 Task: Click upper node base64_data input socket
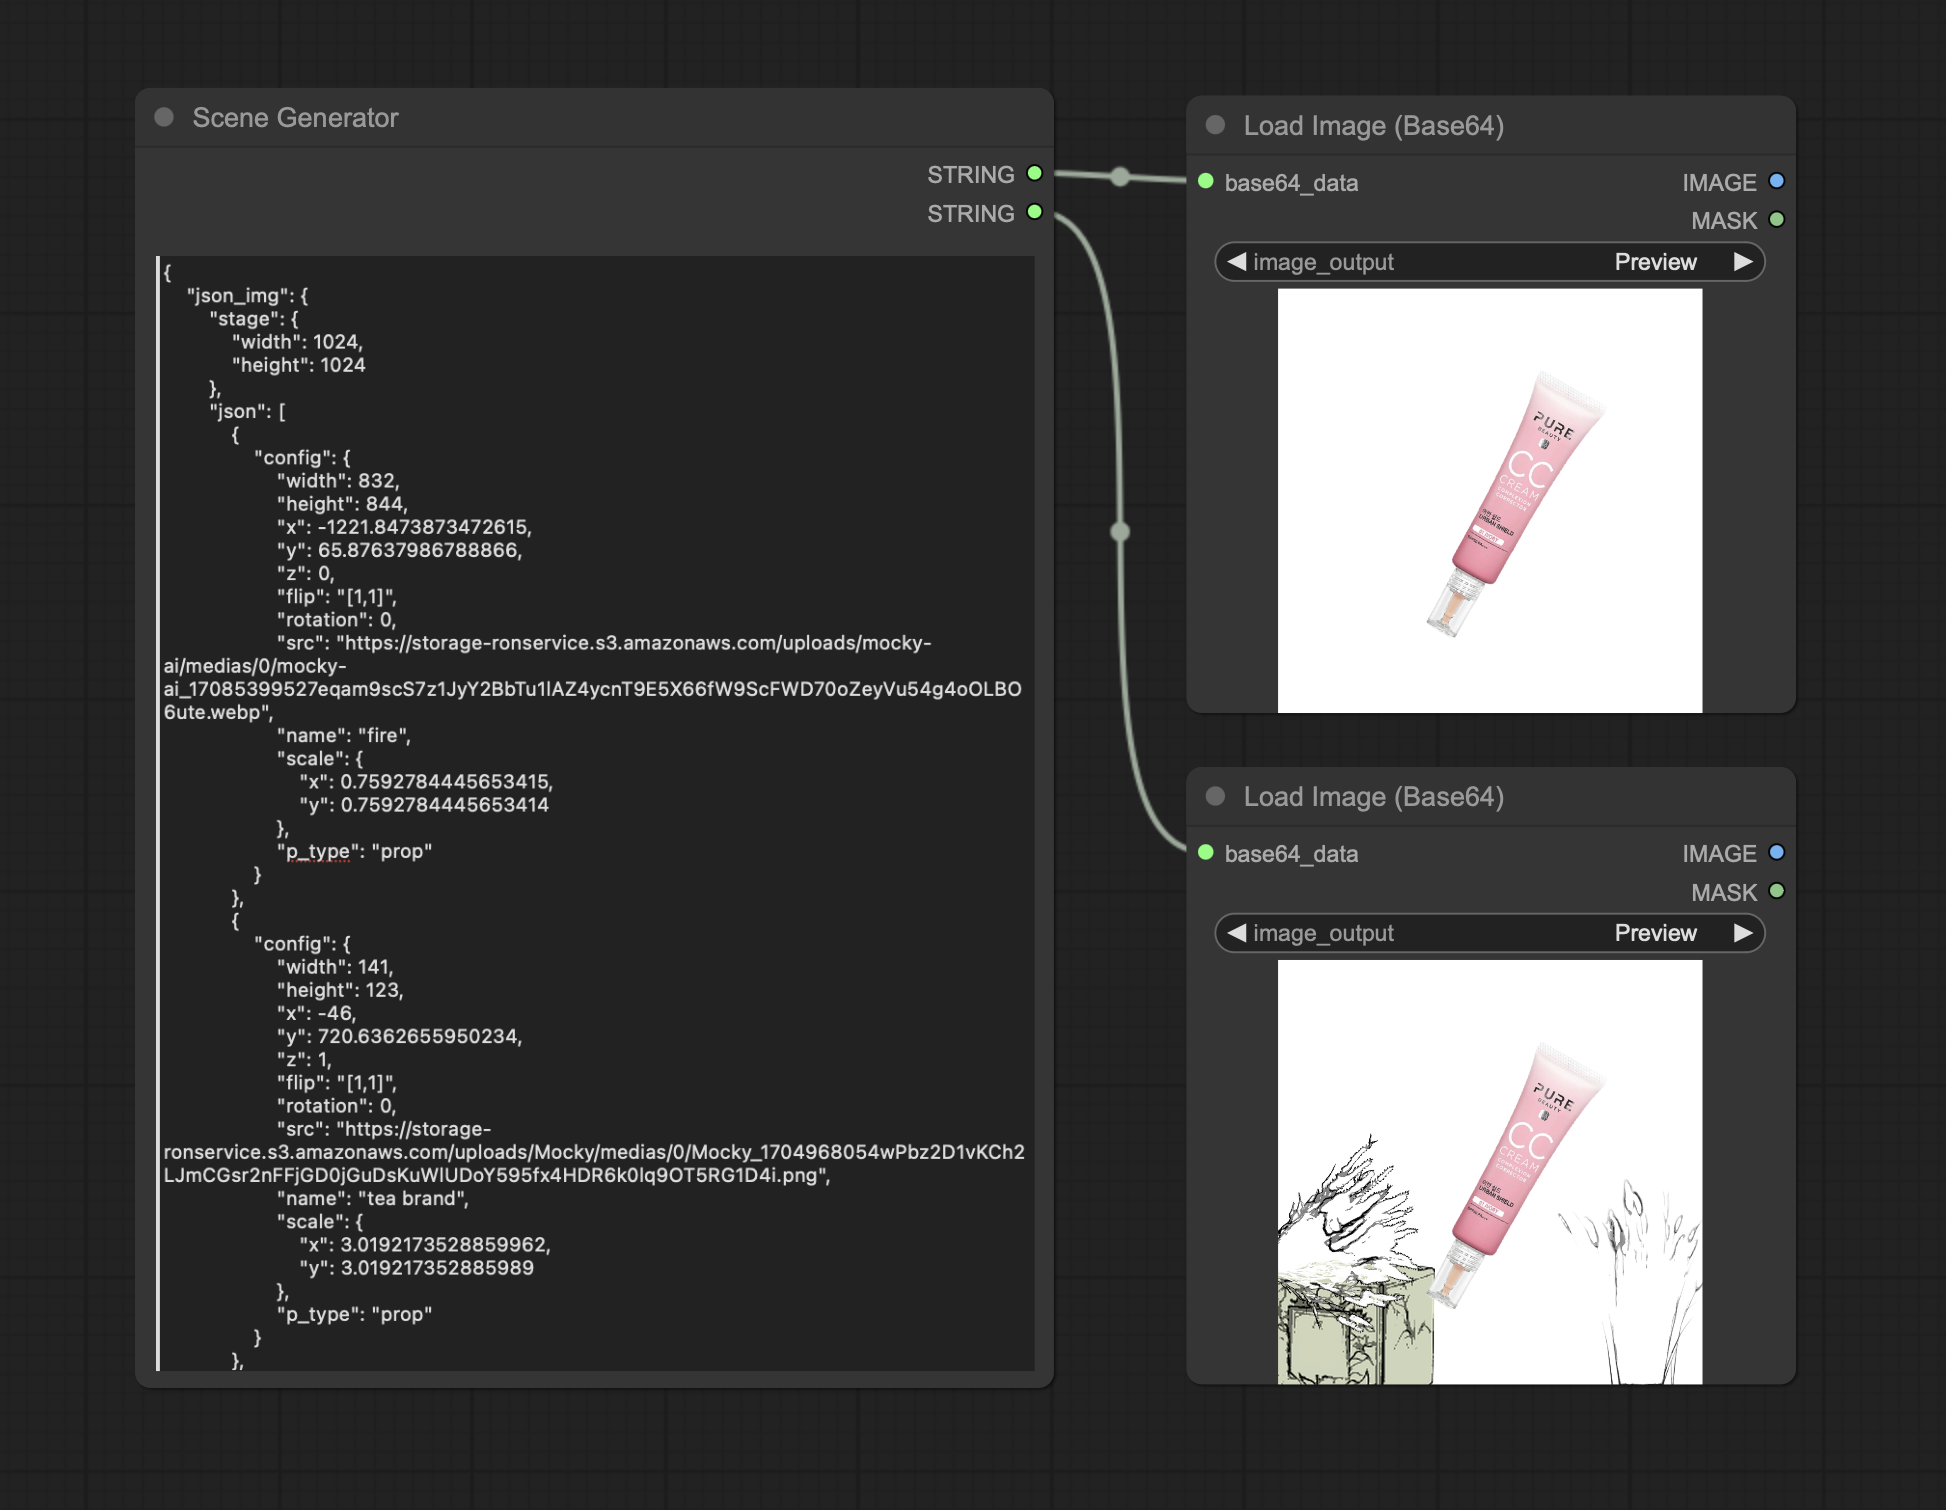tap(1206, 181)
